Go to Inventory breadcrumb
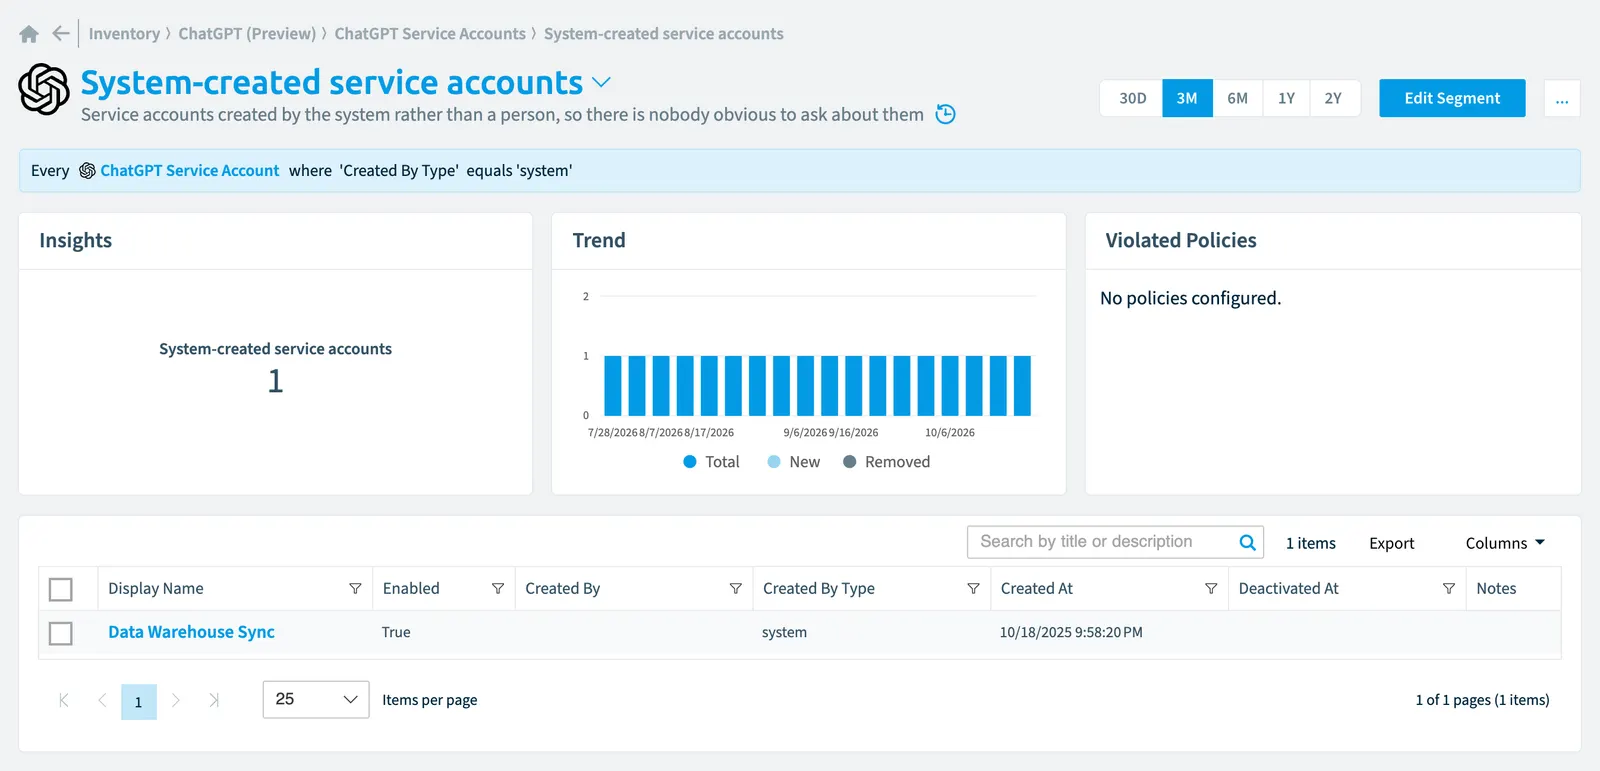 click(x=124, y=34)
